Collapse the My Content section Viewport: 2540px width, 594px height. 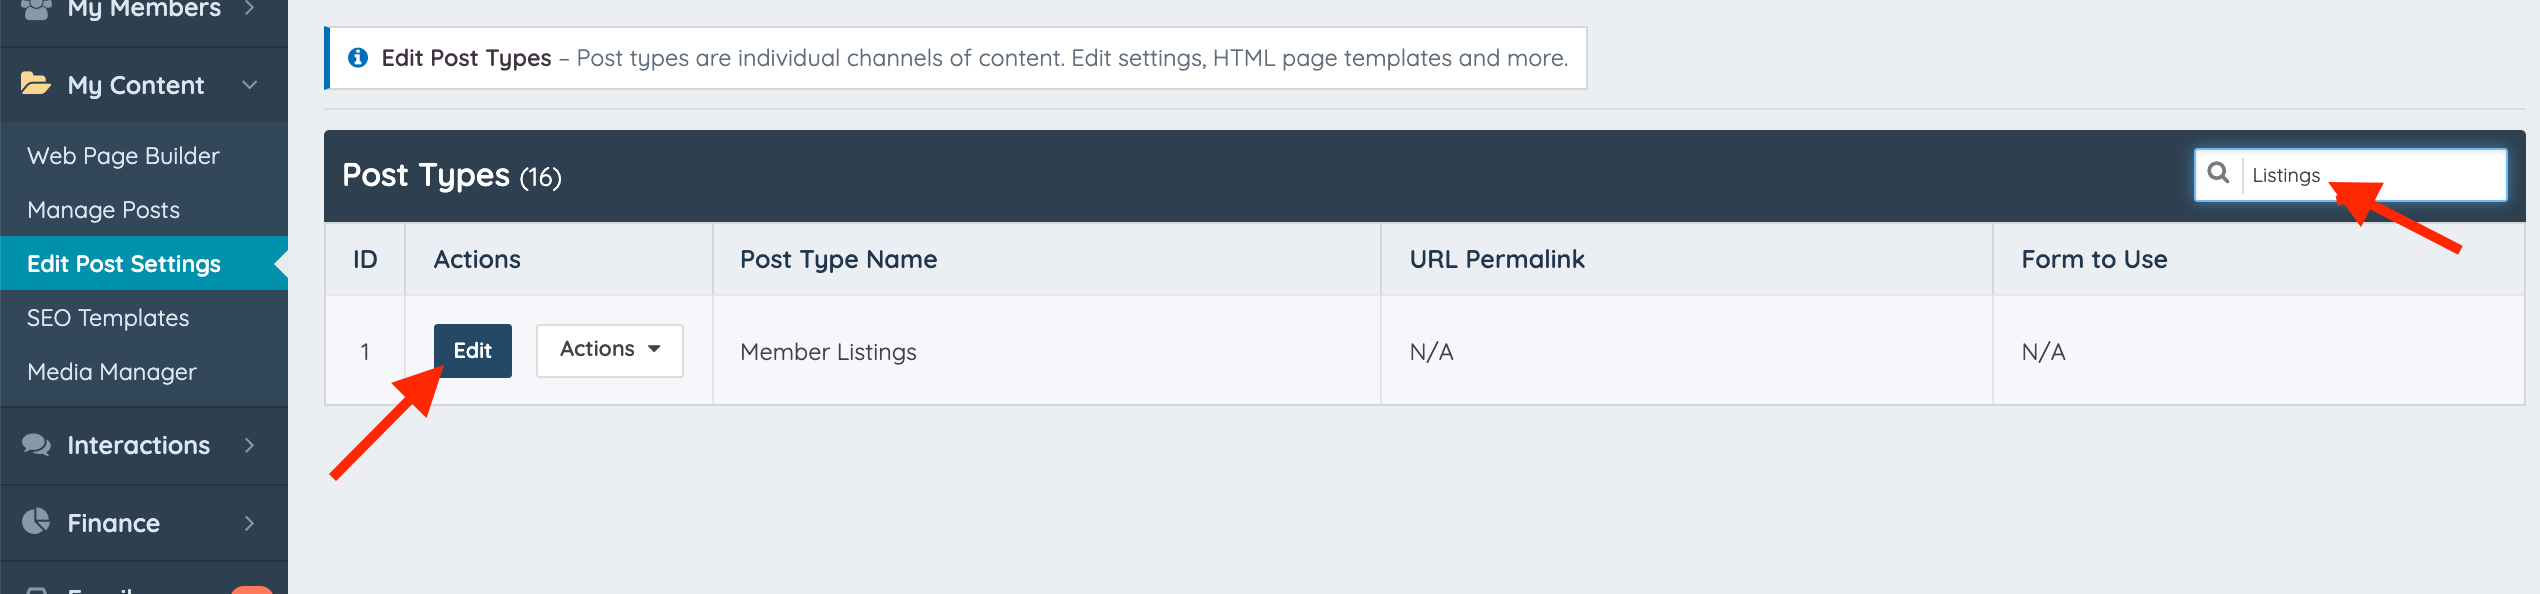pyautogui.click(x=251, y=86)
